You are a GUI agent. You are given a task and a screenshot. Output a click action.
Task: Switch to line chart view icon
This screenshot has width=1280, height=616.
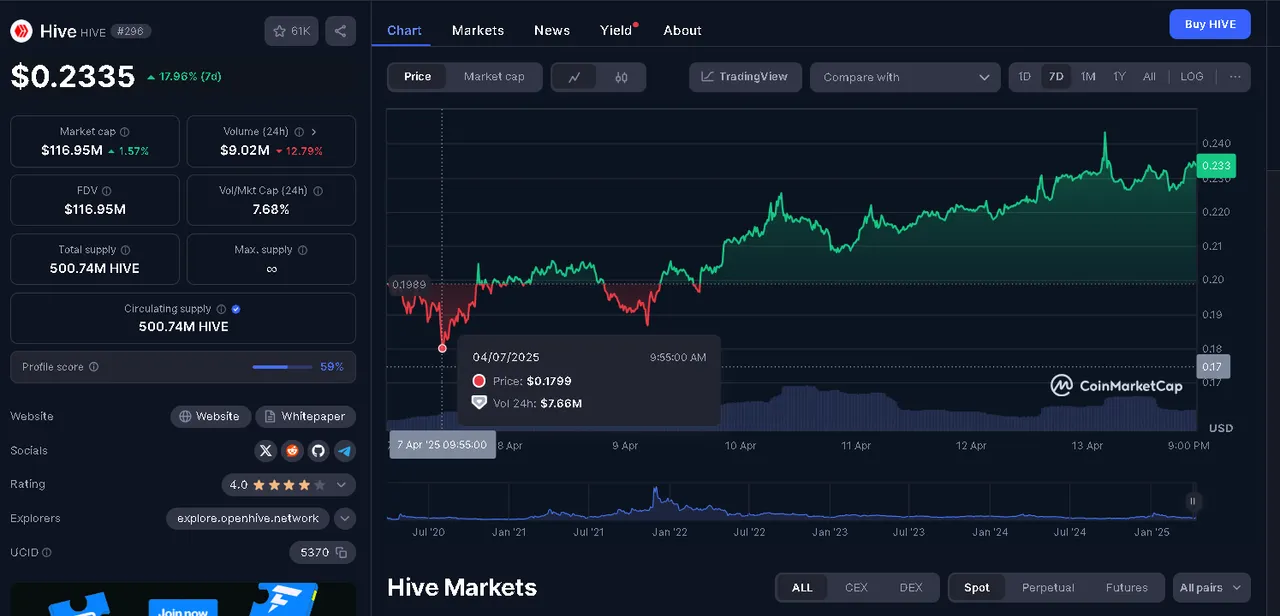coord(574,77)
